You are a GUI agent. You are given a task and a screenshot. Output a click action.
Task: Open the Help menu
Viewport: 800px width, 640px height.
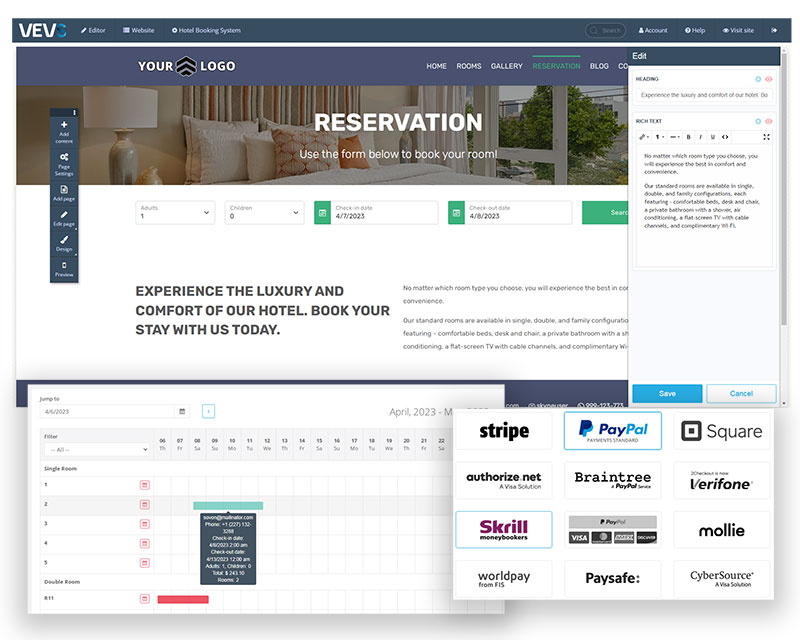coord(695,31)
